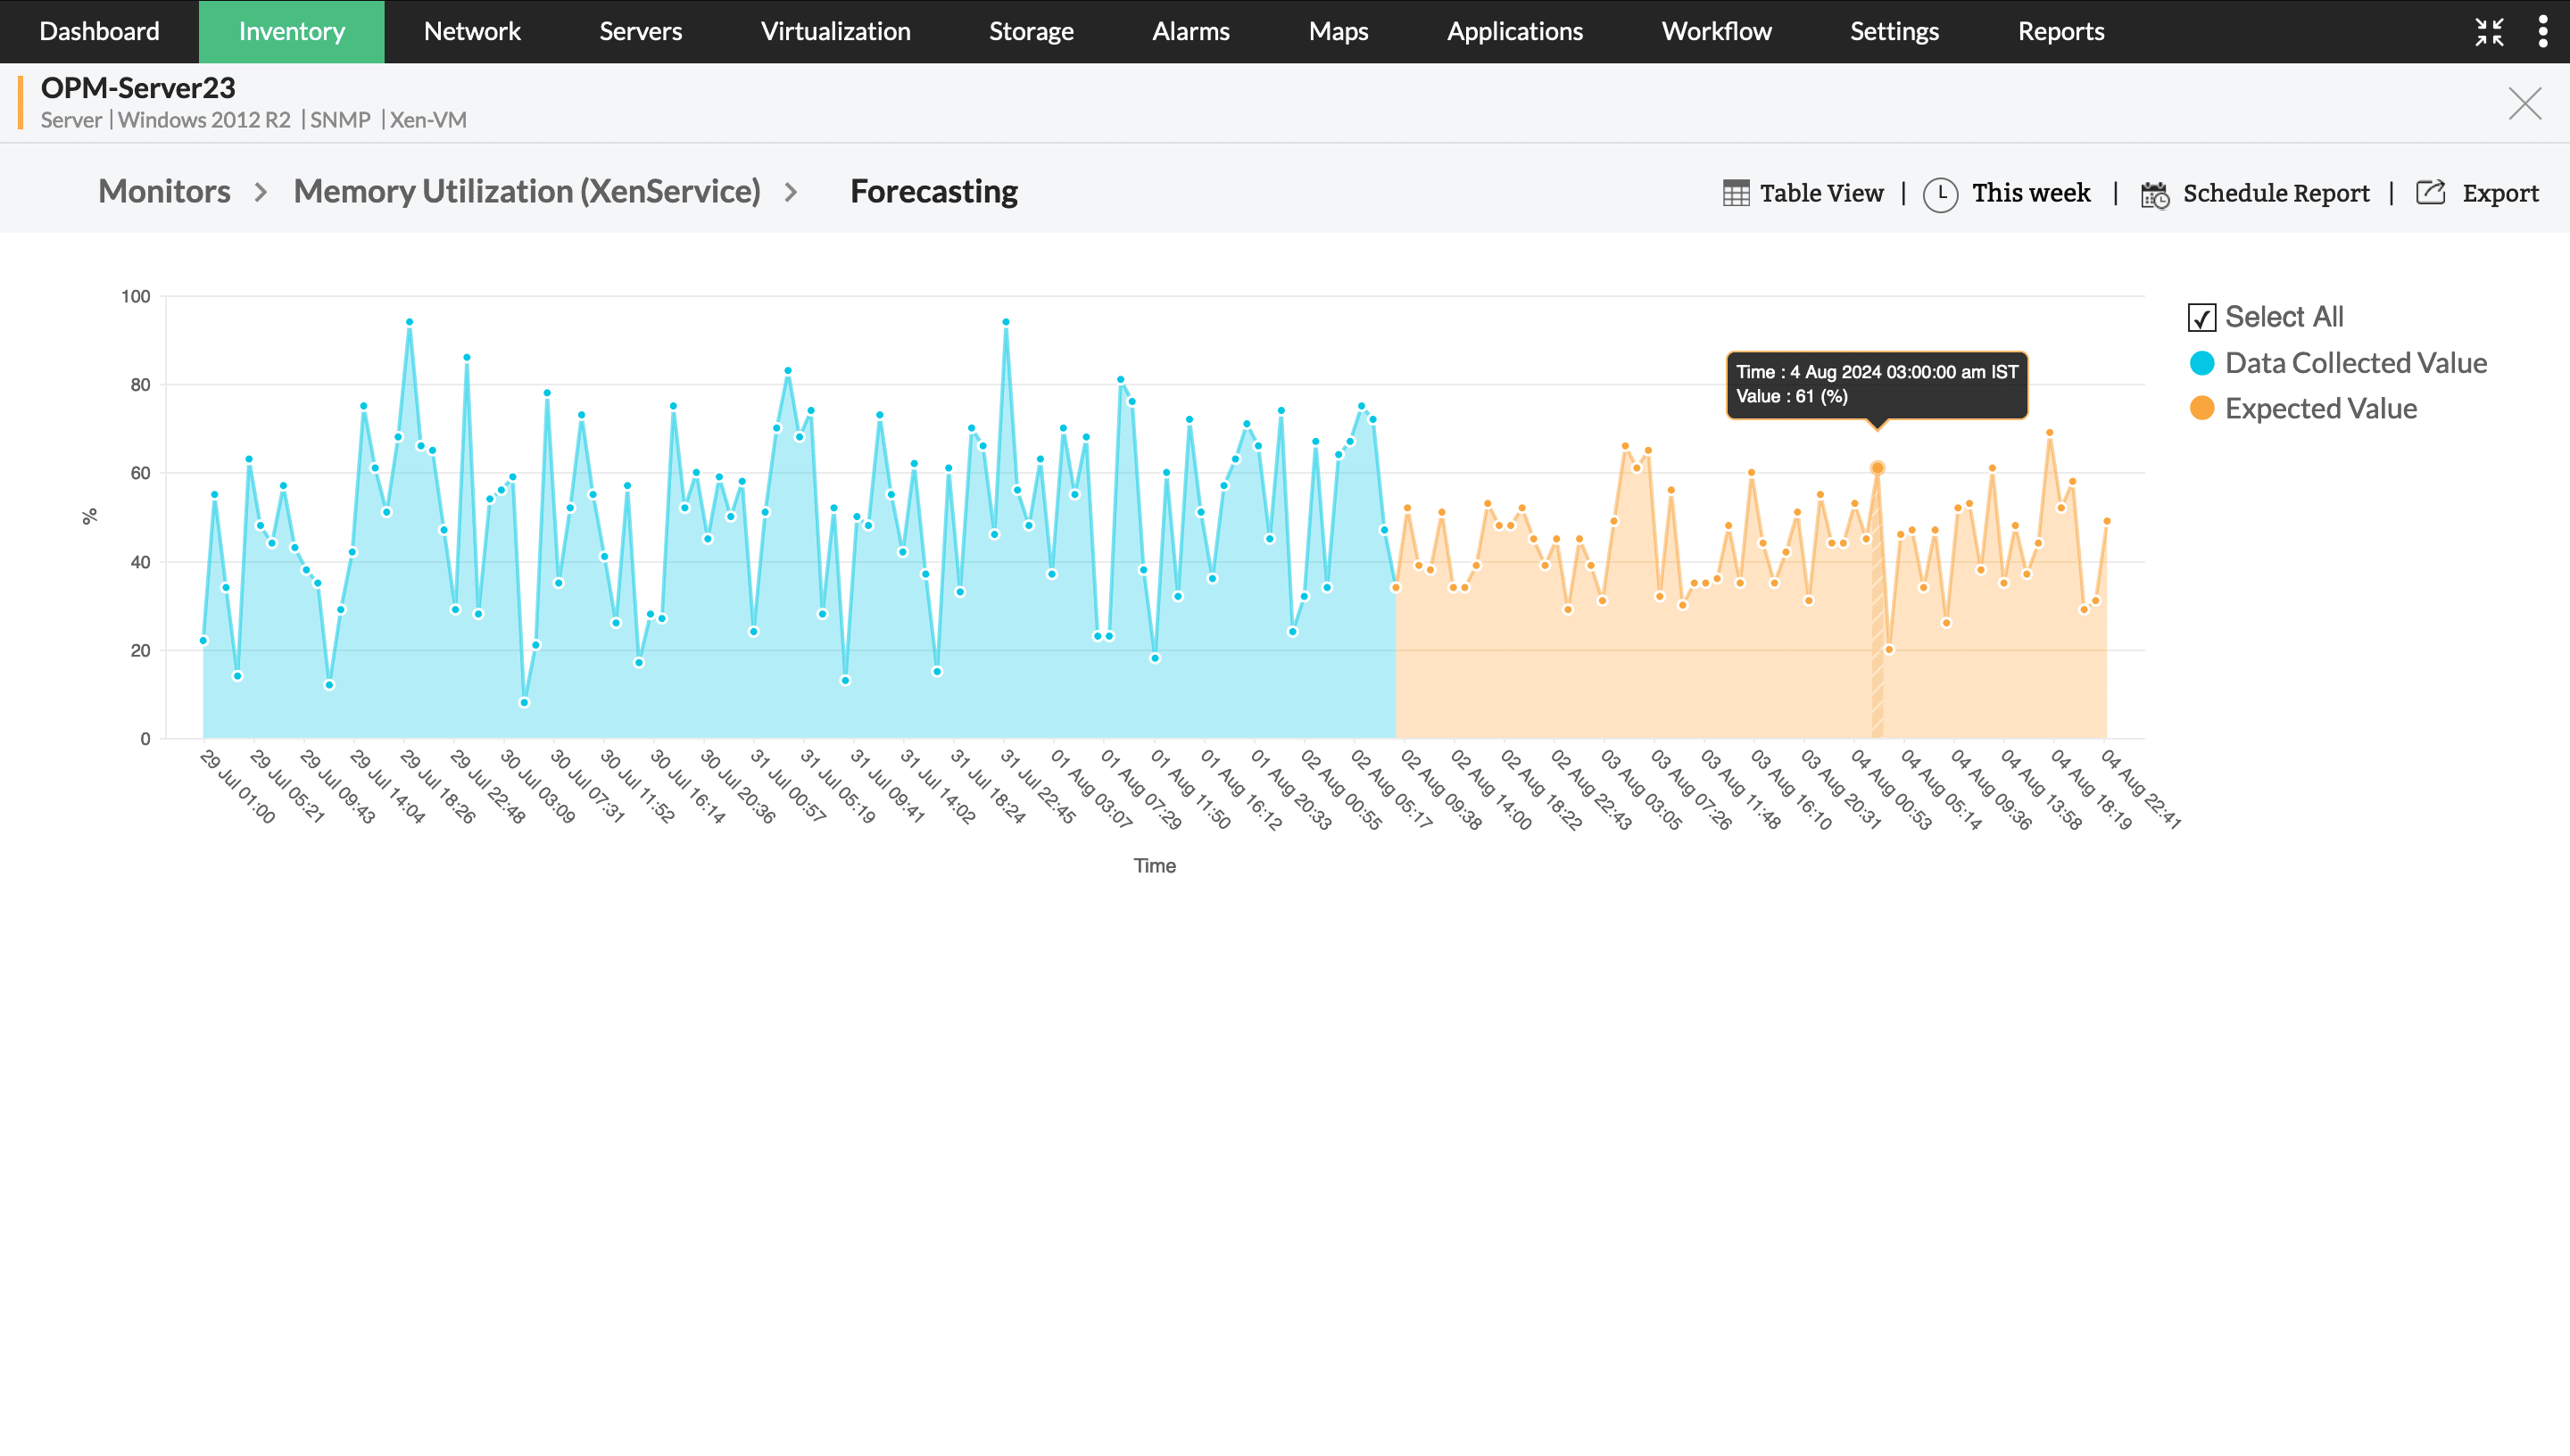Open the Alarms menu tab
The height and width of the screenshot is (1456, 2570).
(x=1190, y=32)
